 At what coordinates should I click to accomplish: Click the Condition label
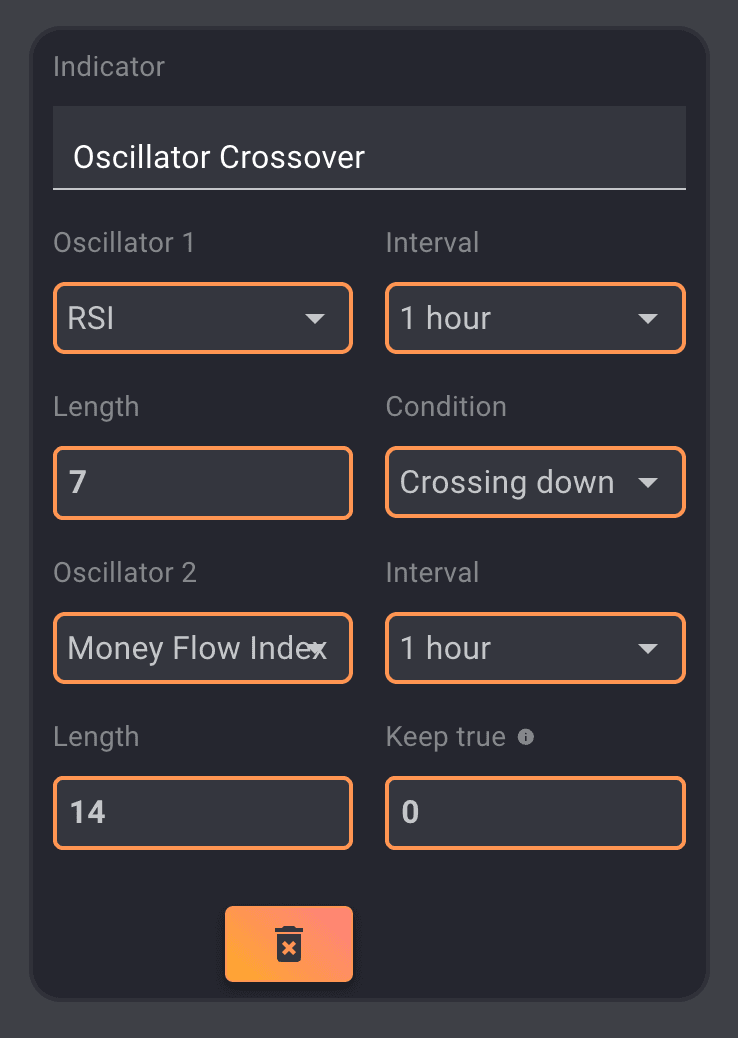tap(446, 407)
